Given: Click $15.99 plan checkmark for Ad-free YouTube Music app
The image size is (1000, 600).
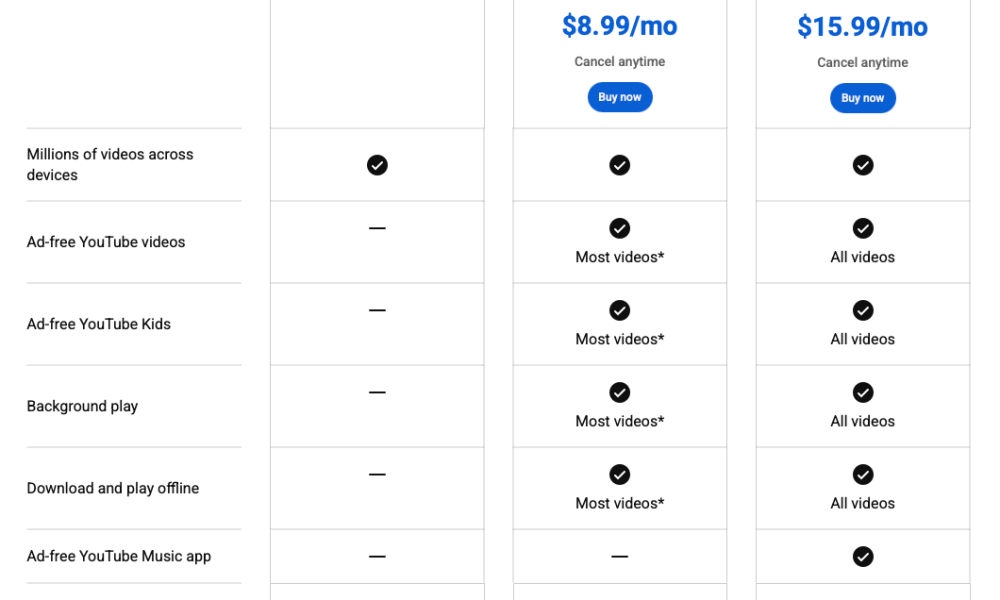Looking at the screenshot, I should pos(863,557).
